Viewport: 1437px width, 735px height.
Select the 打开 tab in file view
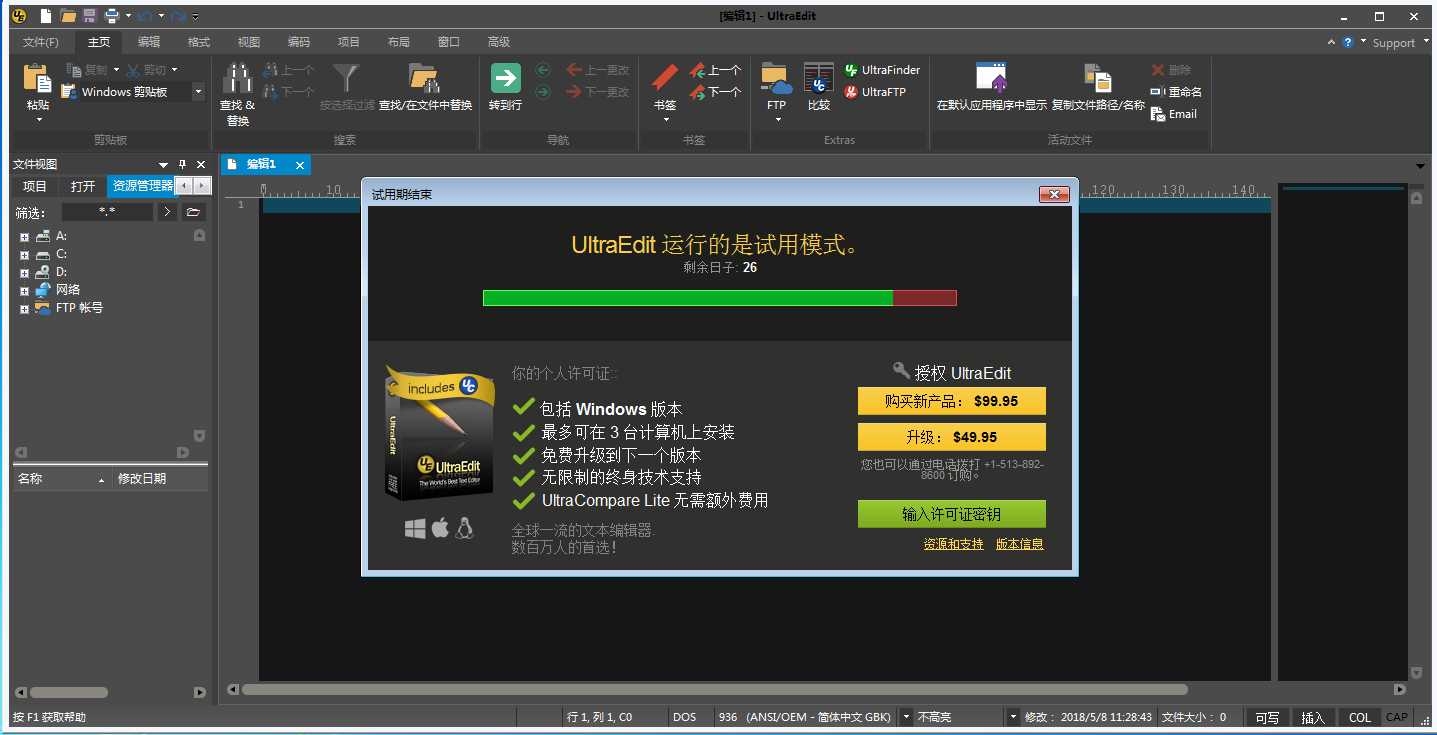[83, 186]
